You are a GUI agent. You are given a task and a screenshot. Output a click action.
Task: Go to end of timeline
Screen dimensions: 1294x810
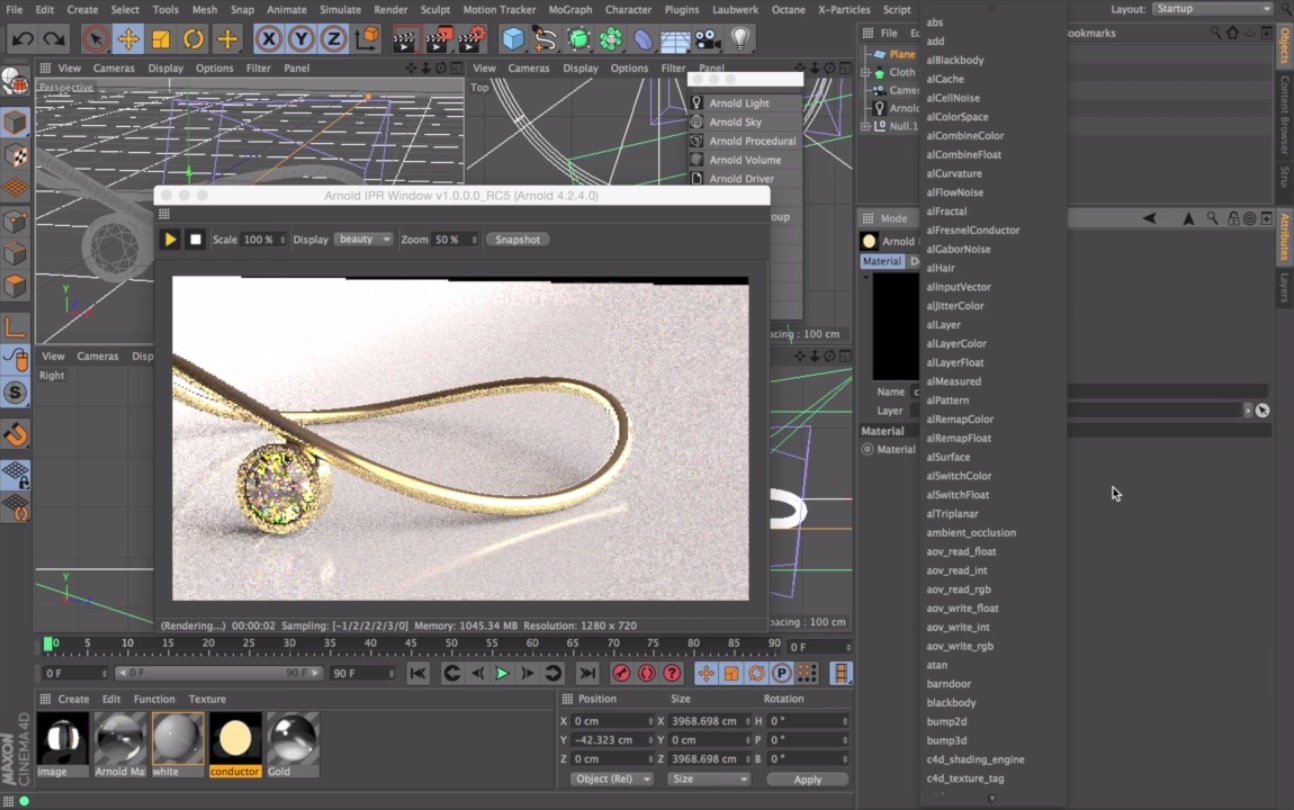(x=588, y=674)
